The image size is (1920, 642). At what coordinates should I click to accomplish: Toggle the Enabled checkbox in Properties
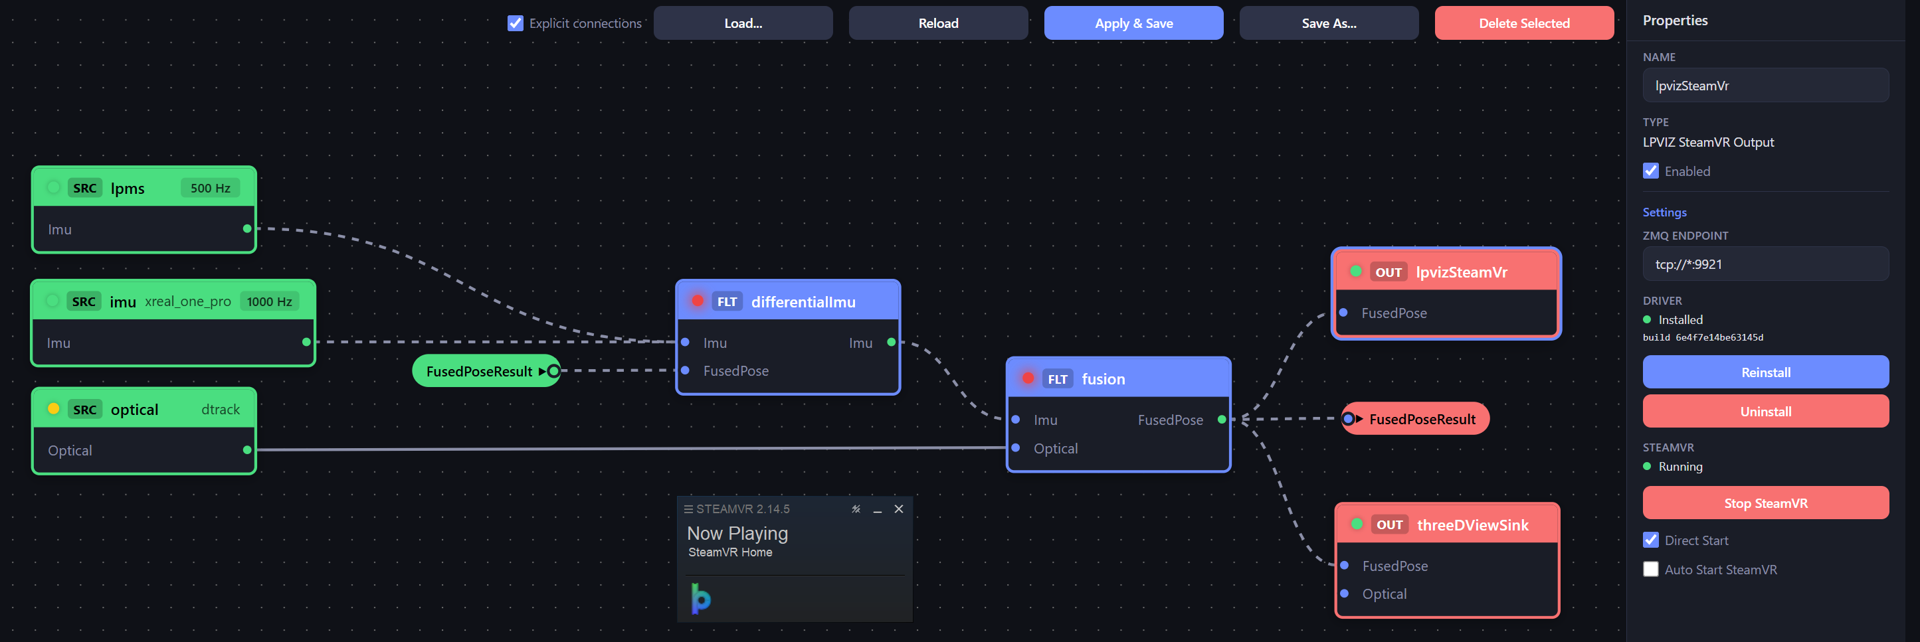click(1651, 171)
